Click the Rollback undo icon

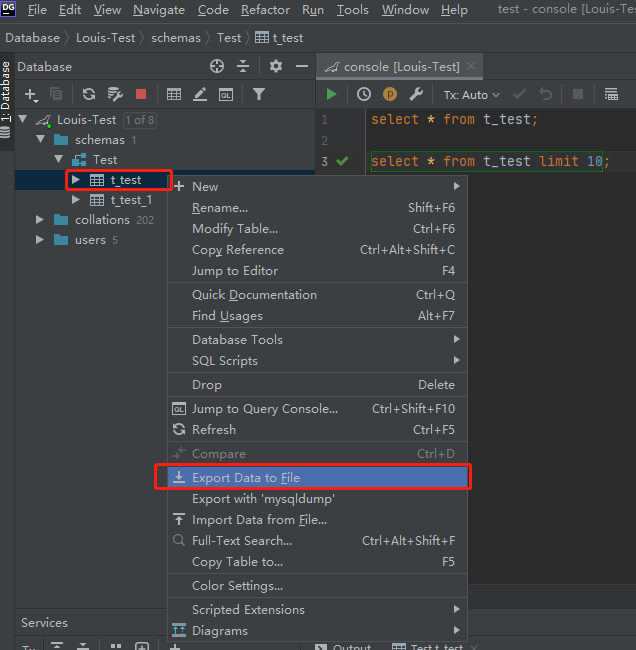point(546,95)
